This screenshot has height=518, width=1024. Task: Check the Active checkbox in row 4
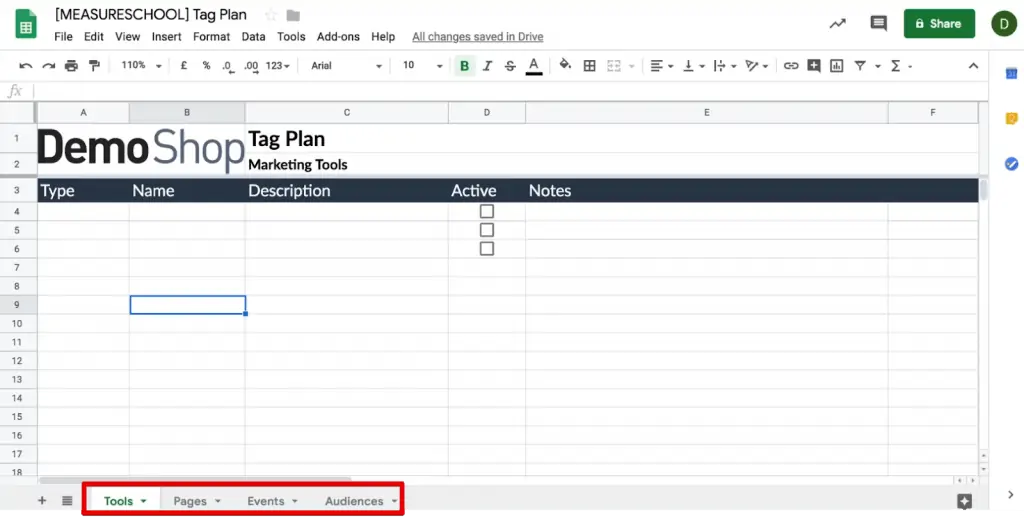click(487, 211)
